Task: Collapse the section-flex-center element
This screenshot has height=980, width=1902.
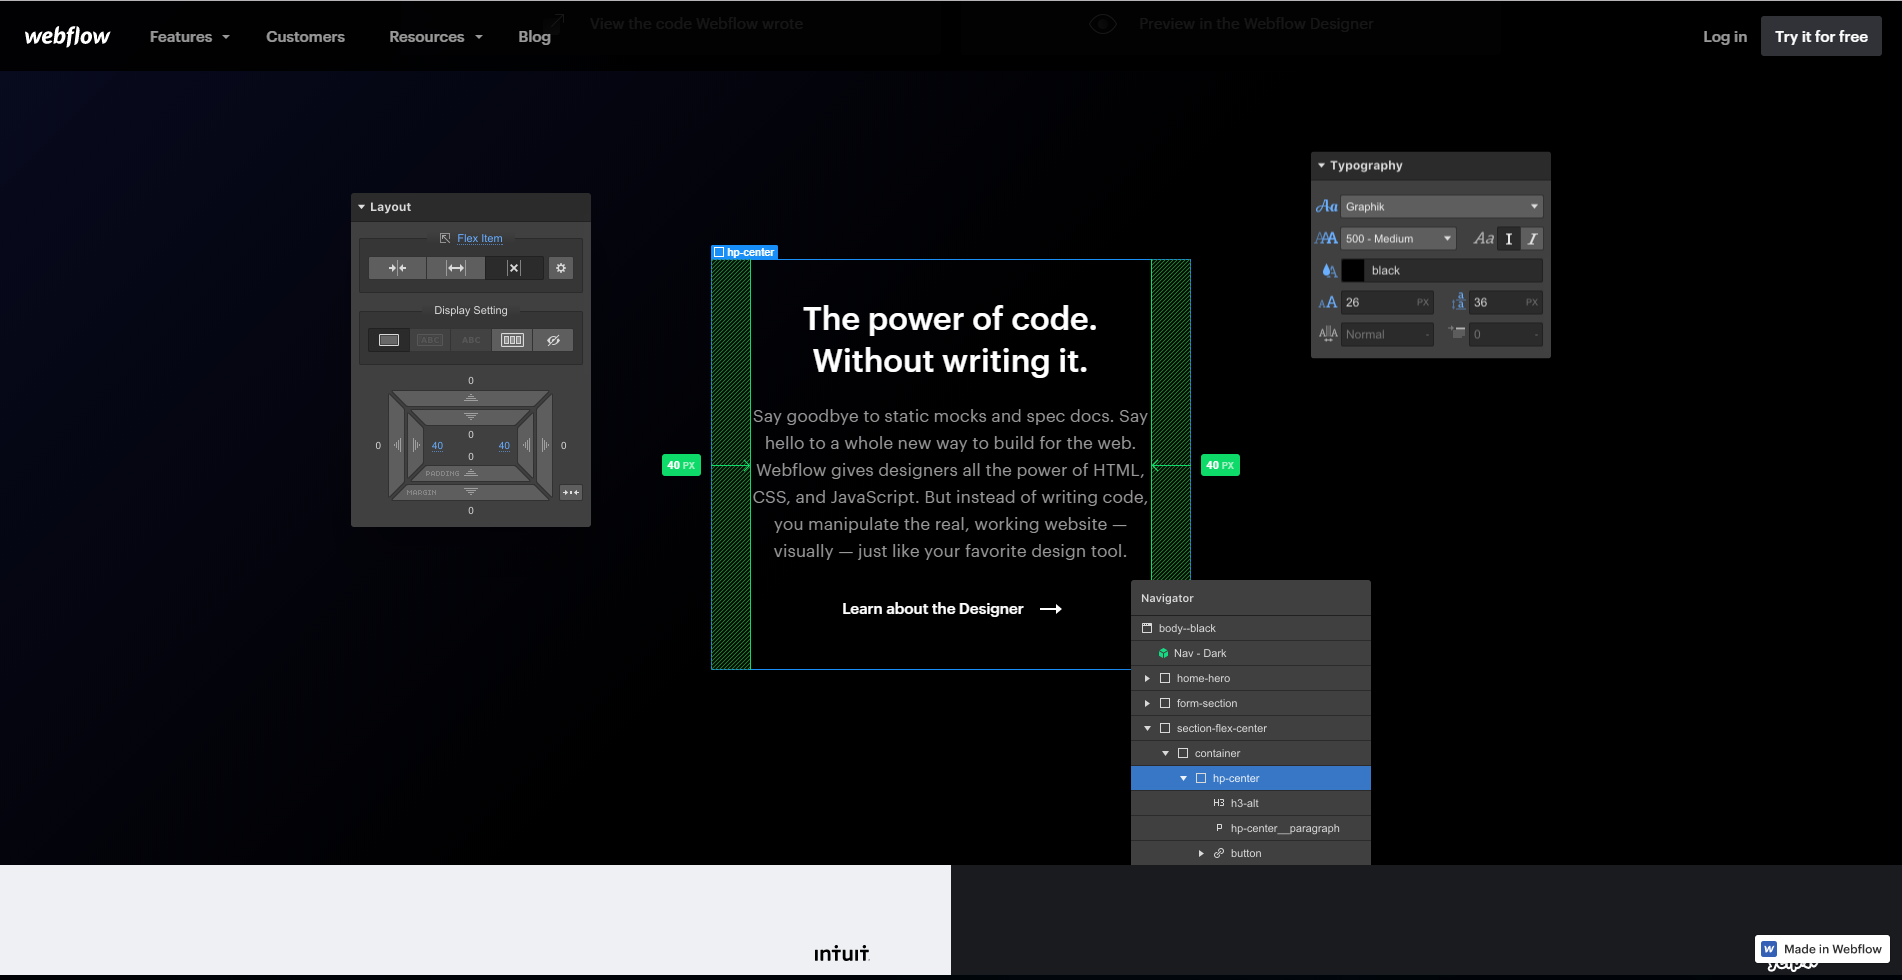Action: pyautogui.click(x=1147, y=728)
